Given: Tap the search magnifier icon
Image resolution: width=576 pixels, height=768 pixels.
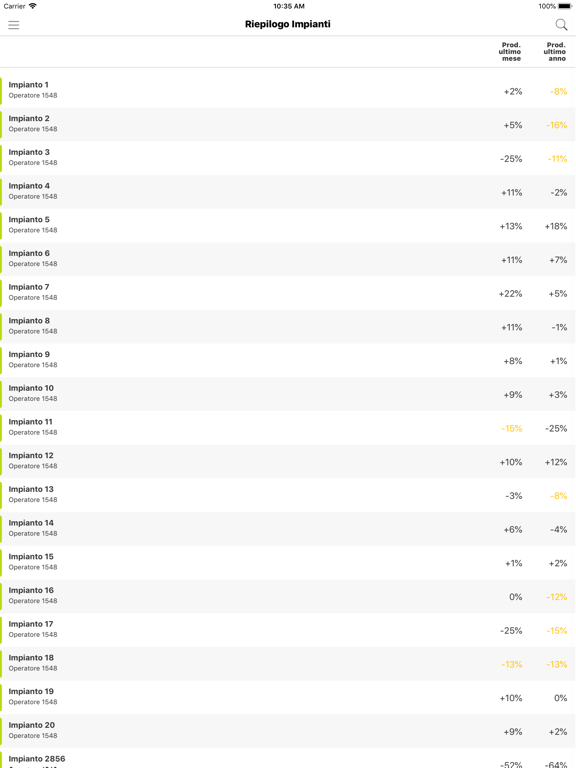Looking at the screenshot, I should click(561, 24).
